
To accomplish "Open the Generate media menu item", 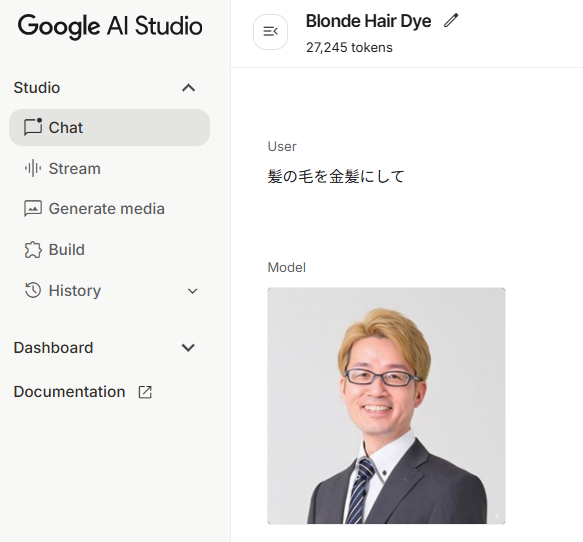I will [x=110, y=209].
